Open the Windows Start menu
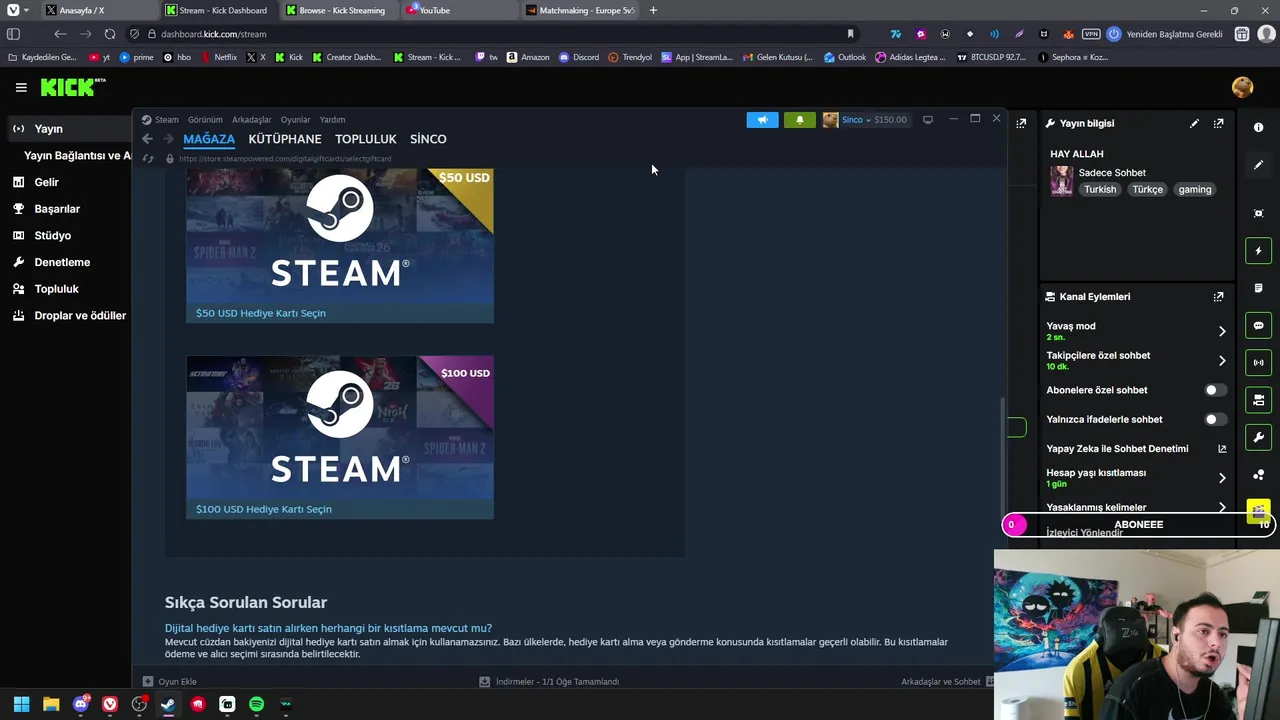The image size is (1280, 720). (x=21, y=704)
